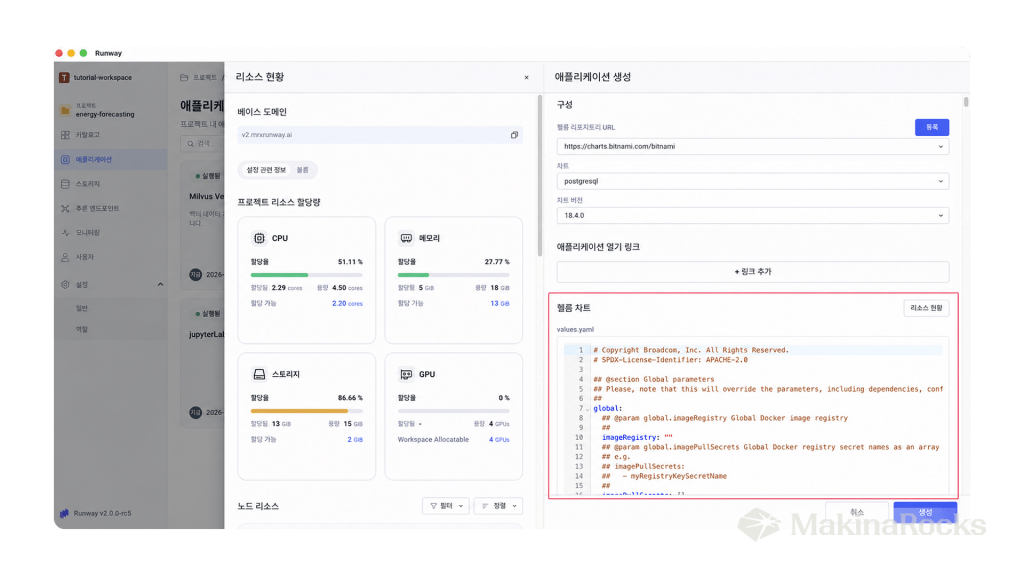Viewport: 1024px width, 576px height.
Task: Click the CPU chip icon
Action: (259, 238)
